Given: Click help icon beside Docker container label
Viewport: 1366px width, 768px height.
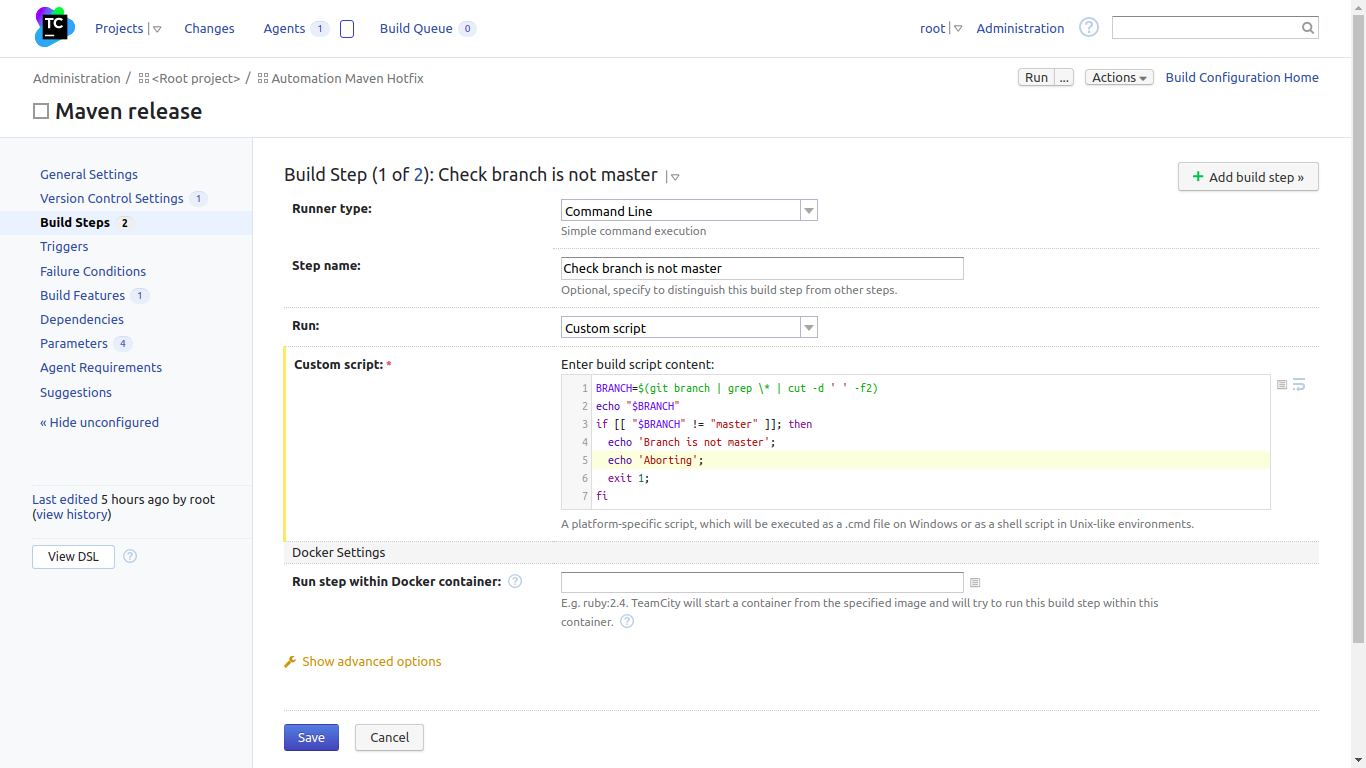Looking at the screenshot, I should 515,581.
